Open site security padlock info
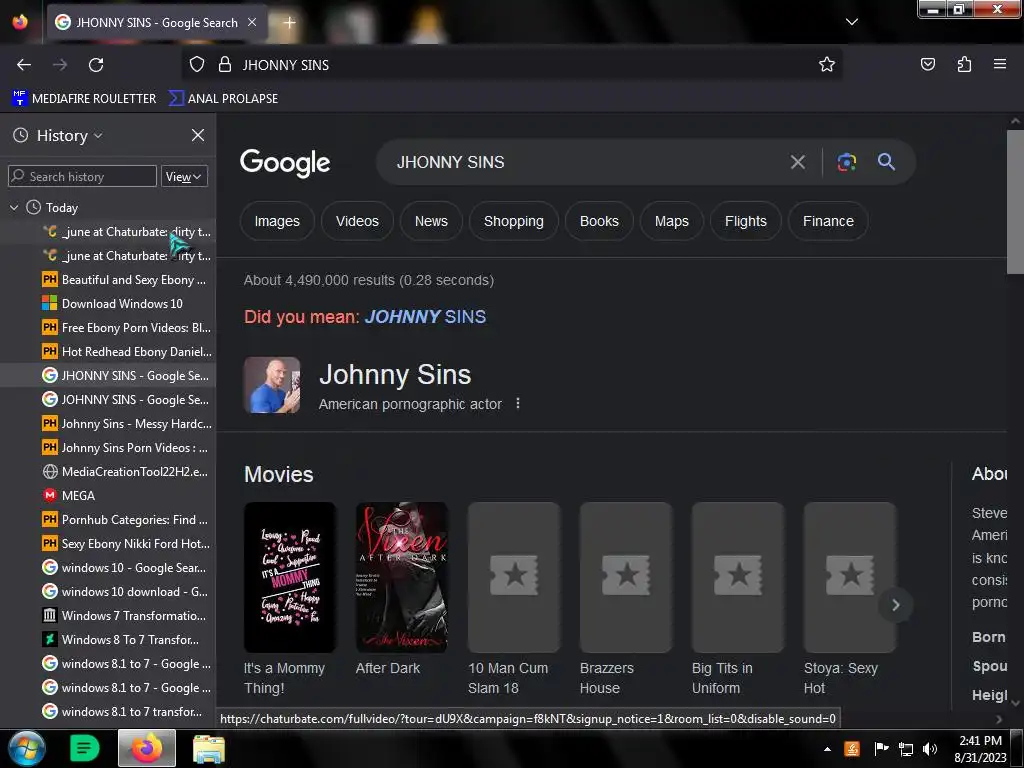This screenshot has height=768, width=1024. click(x=225, y=65)
